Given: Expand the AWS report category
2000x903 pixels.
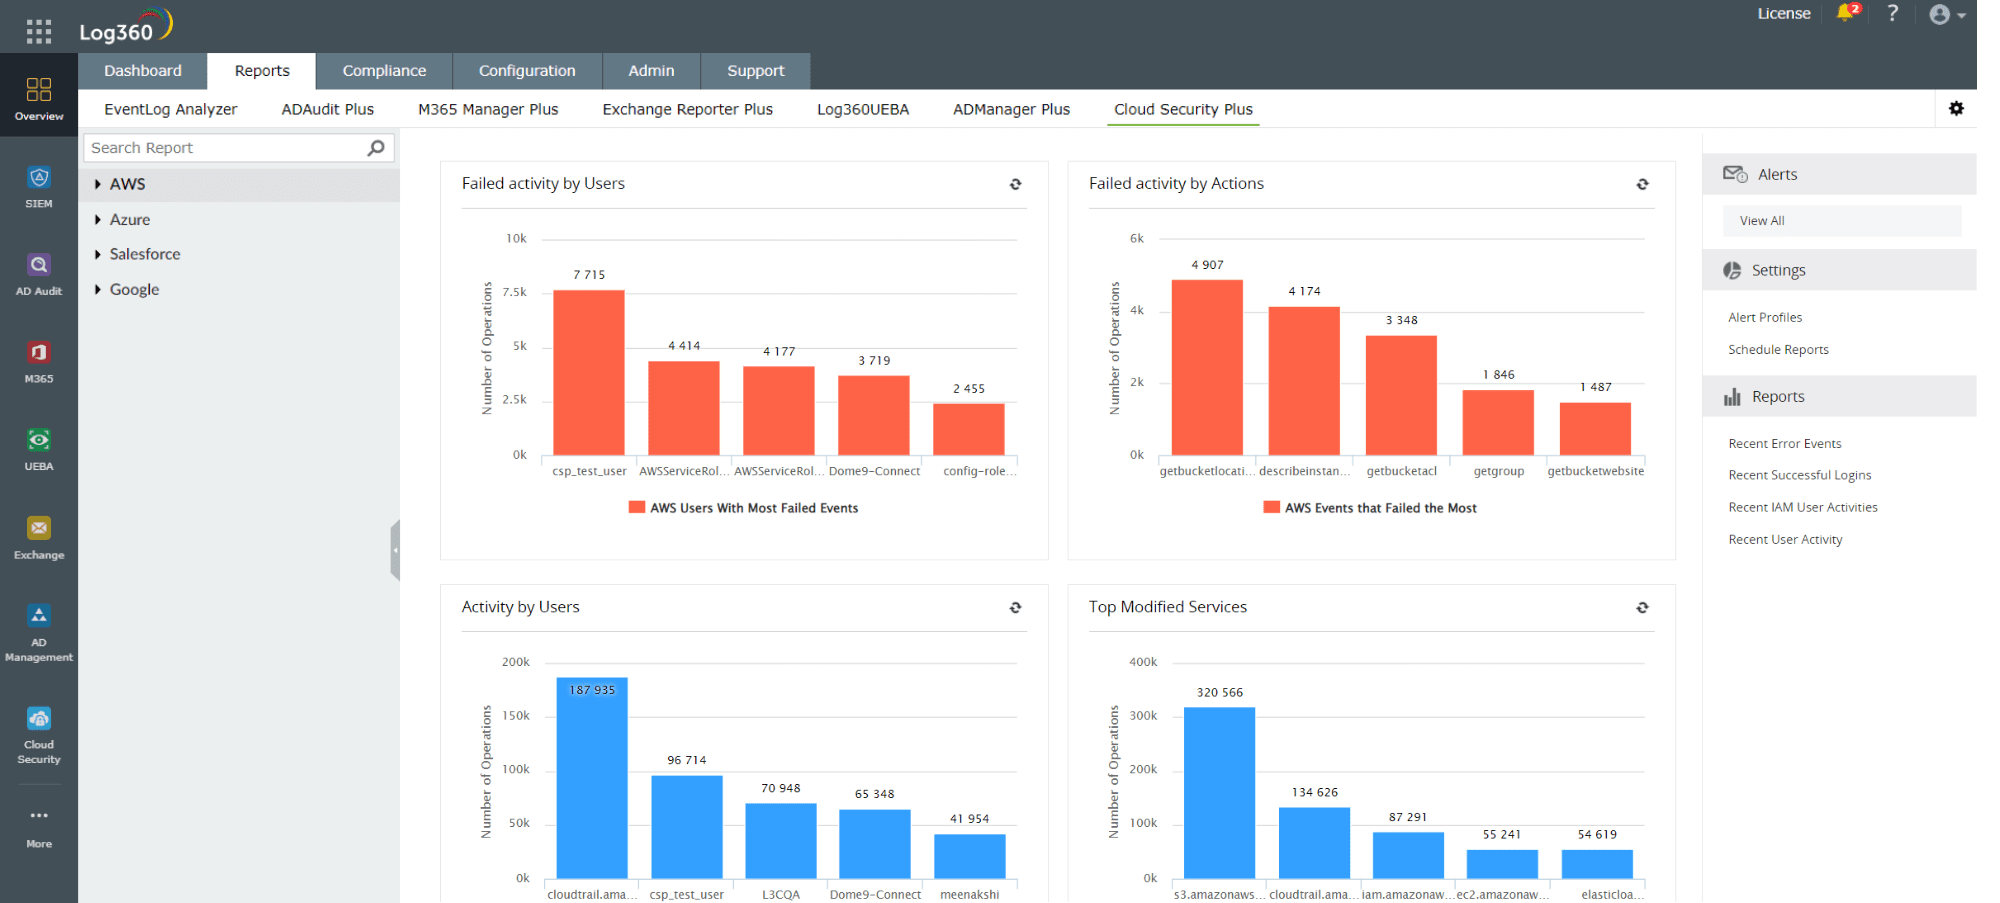Looking at the screenshot, I should click(x=129, y=184).
